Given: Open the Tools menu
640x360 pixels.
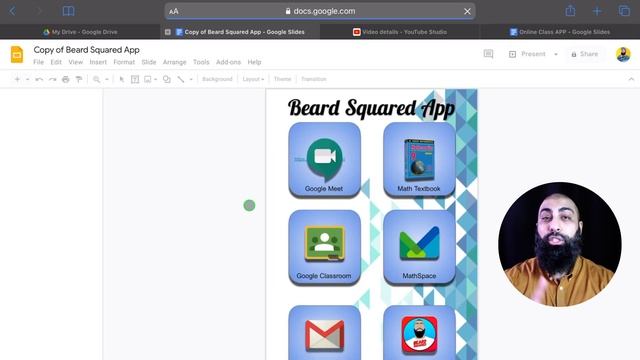Looking at the screenshot, I should tap(201, 62).
